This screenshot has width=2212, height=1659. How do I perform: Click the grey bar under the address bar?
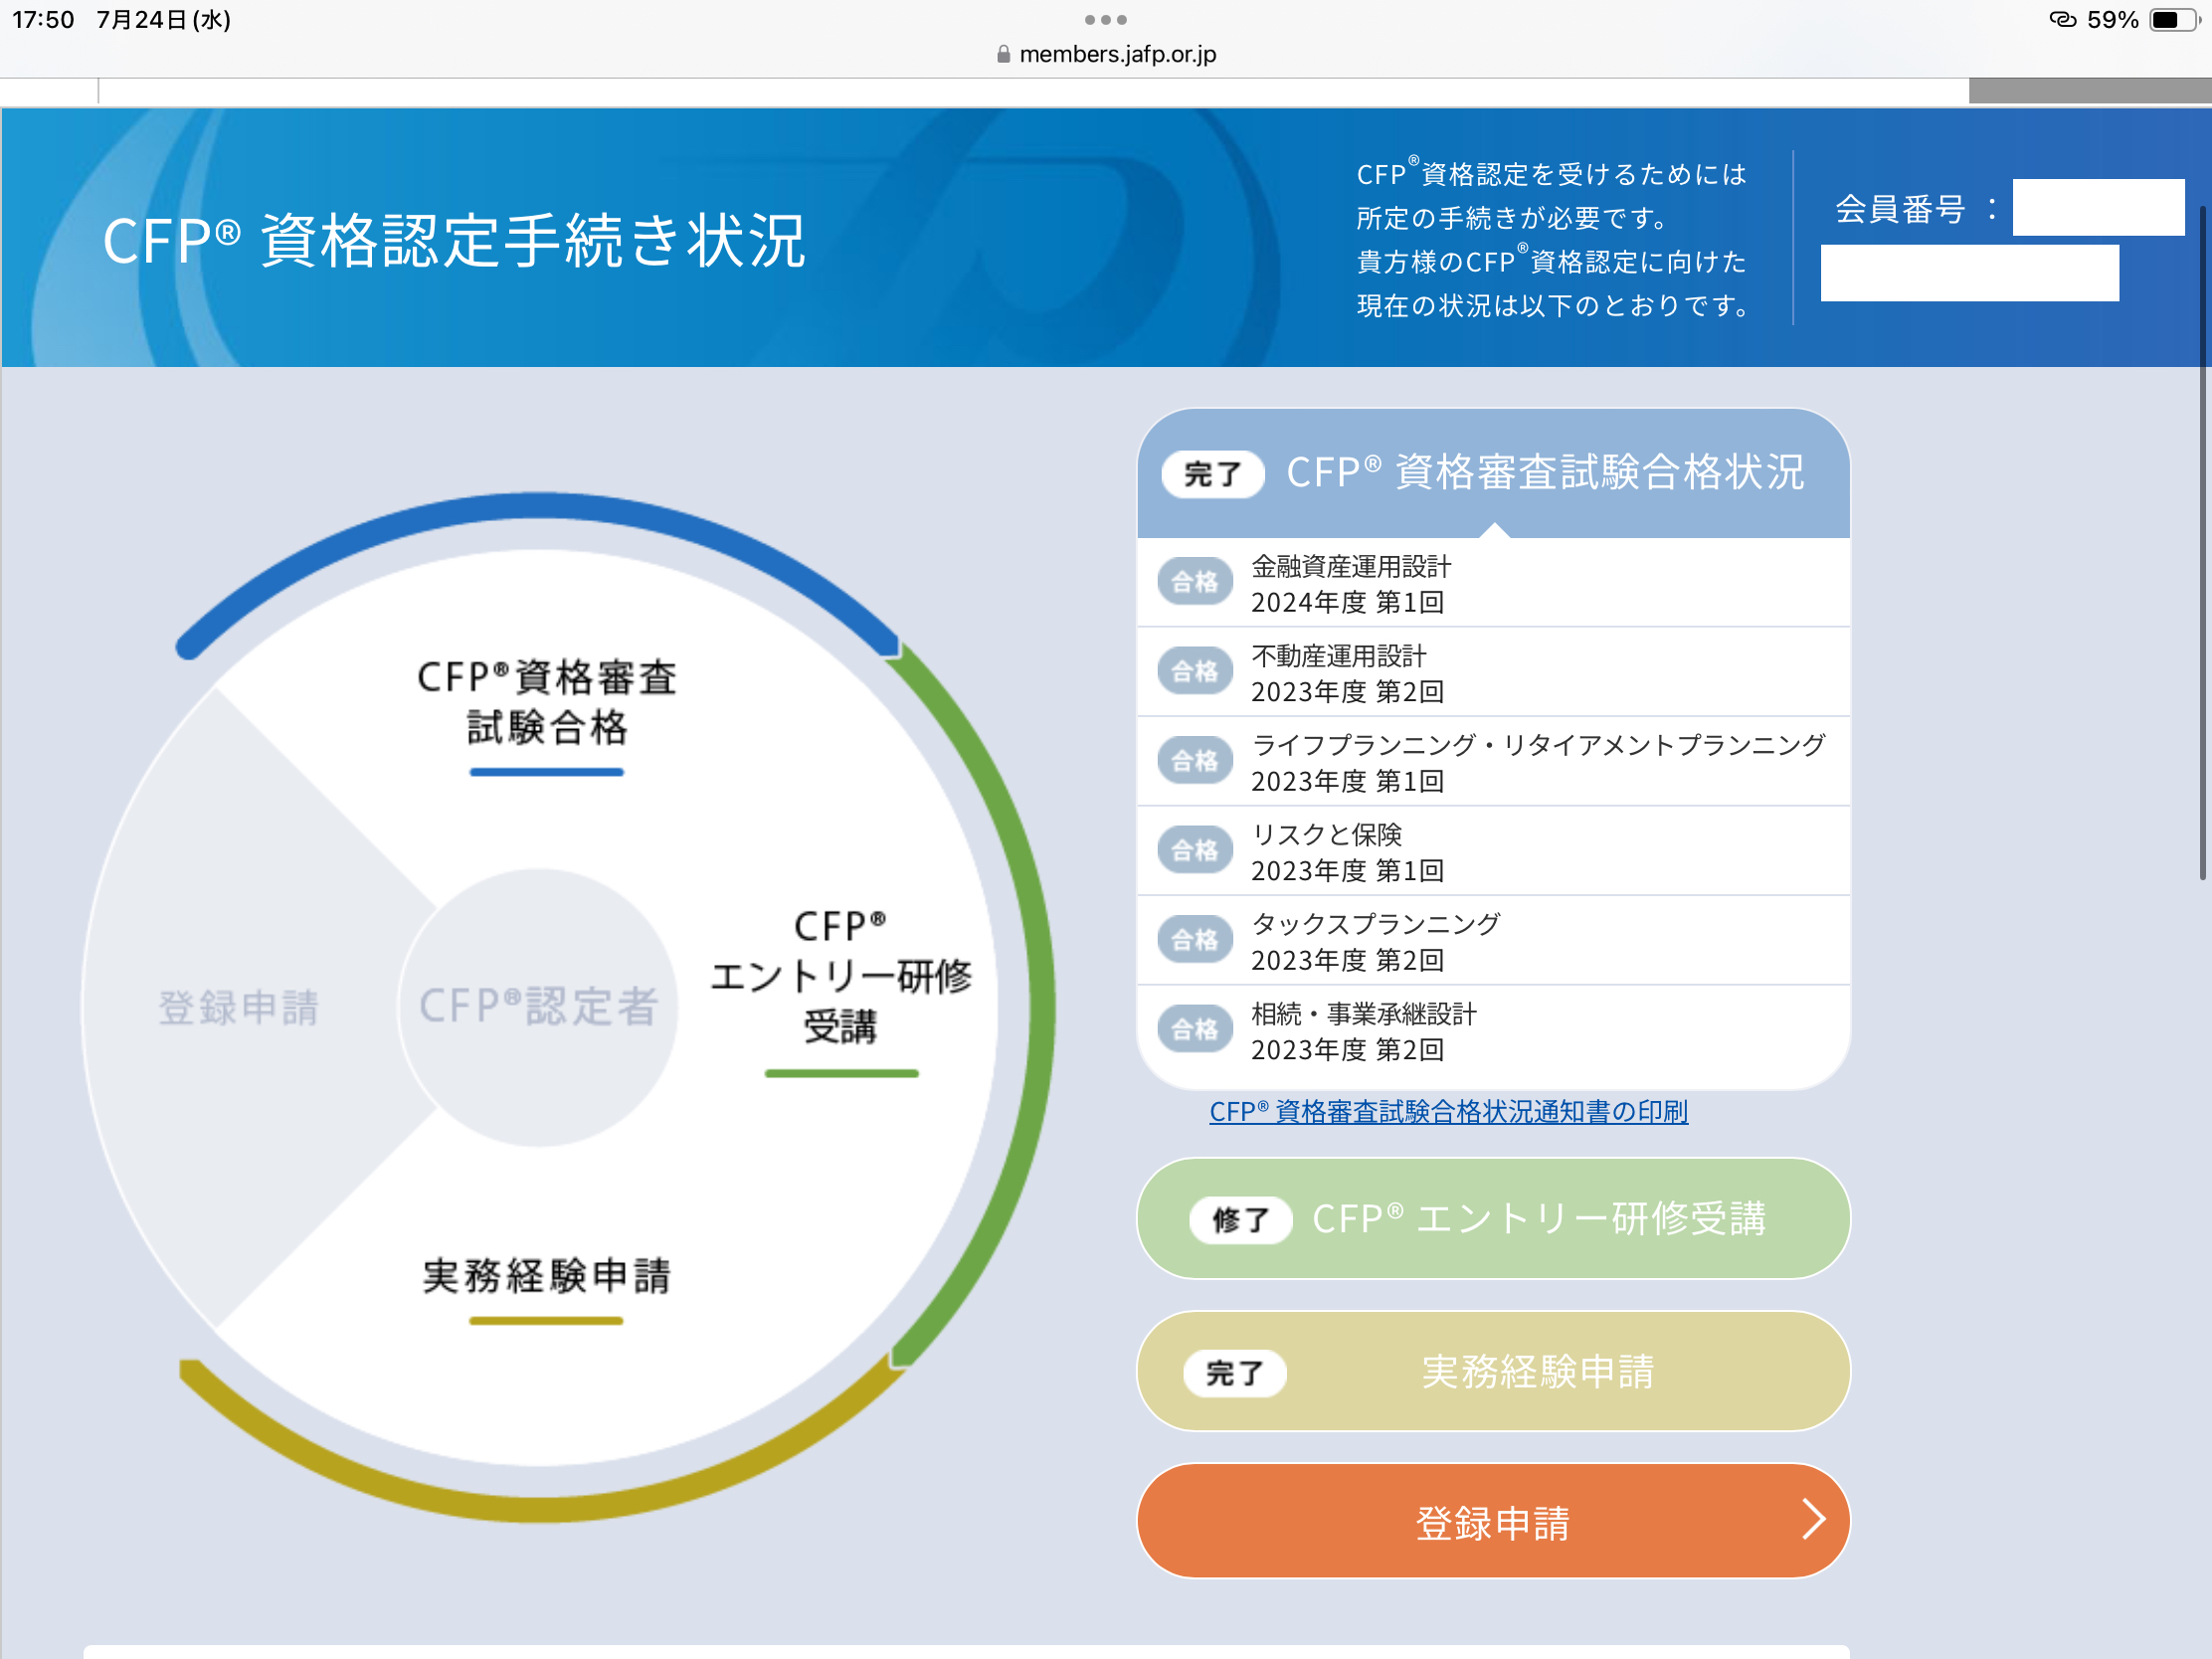click(2089, 90)
